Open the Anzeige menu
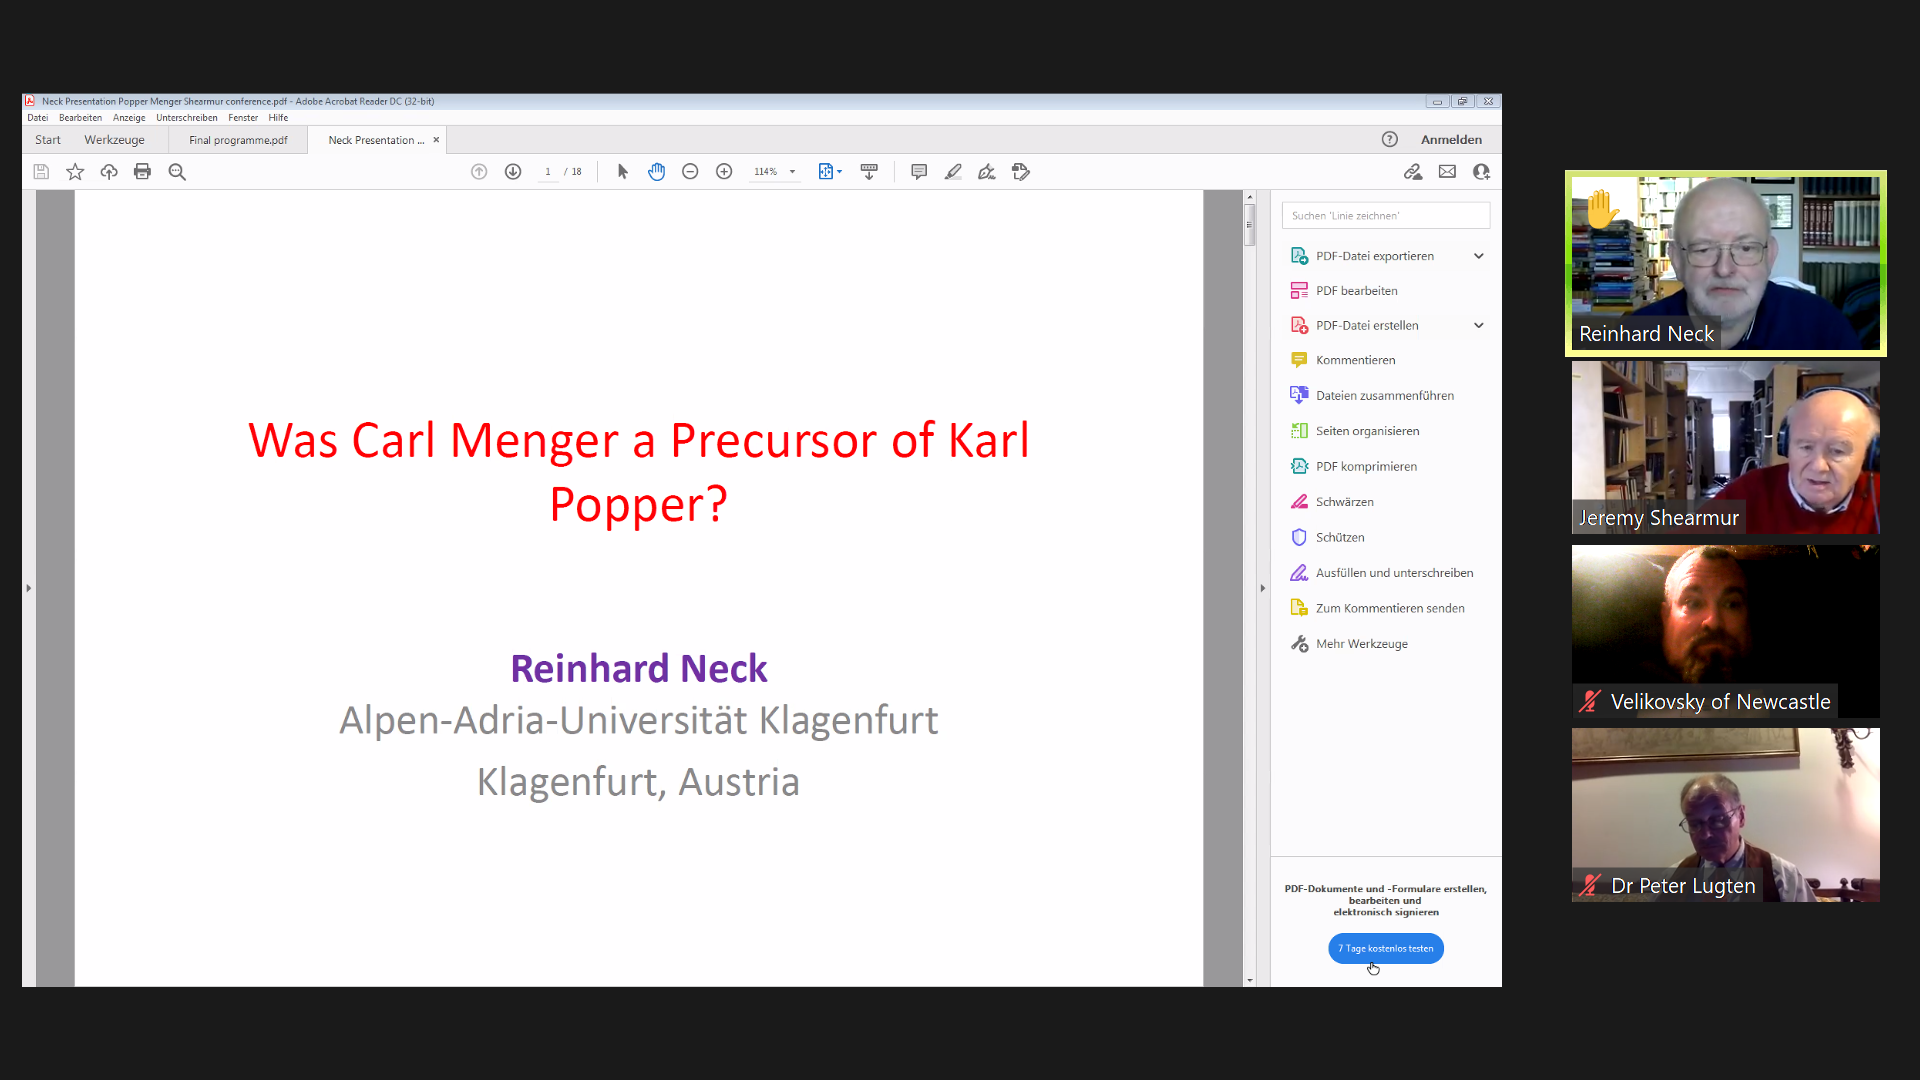Screen dimensions: 1920x1080 [x=129, y=118]
